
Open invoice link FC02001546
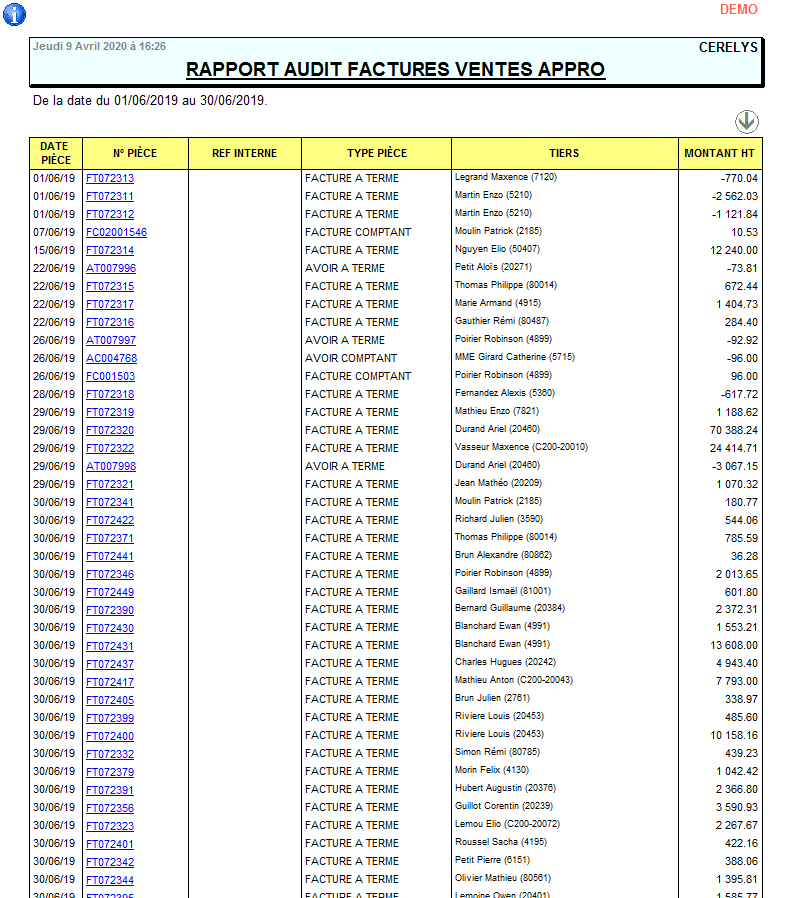click(116, 232)
